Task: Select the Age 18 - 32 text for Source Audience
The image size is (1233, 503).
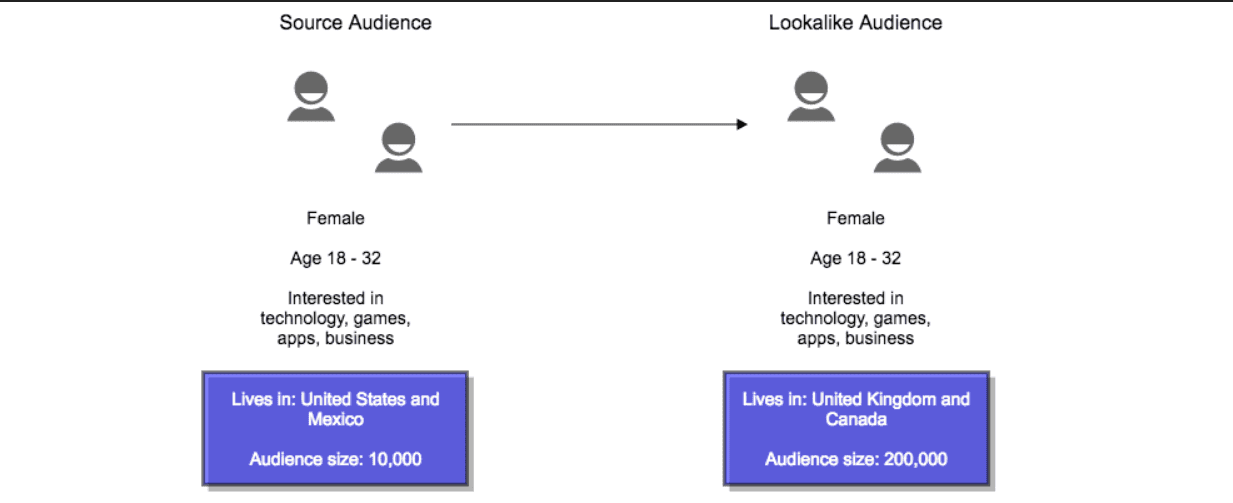Action: 335,258
